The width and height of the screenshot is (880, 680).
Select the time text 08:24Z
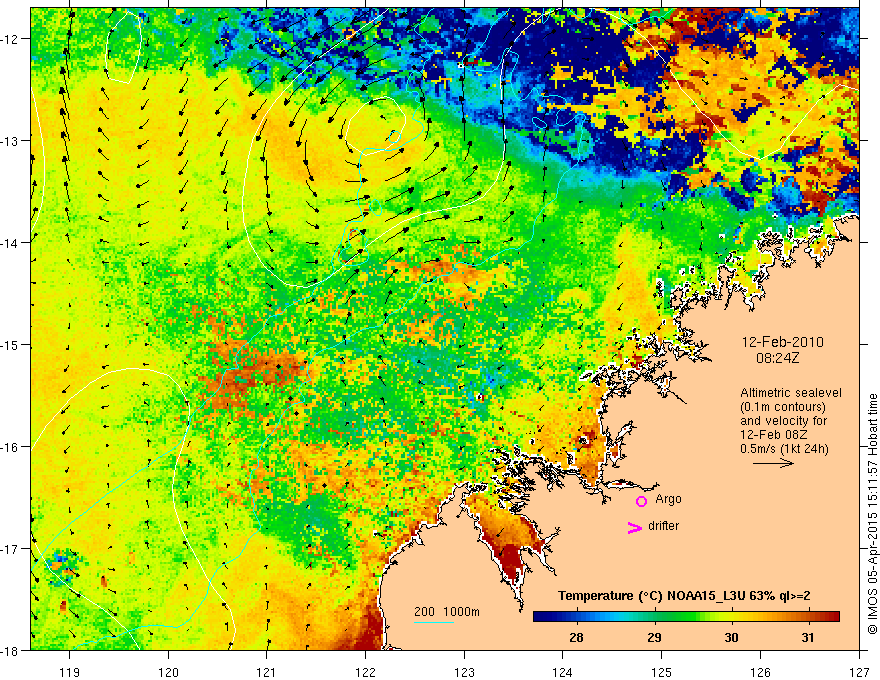pyautogui.click(x=777, y=358)
